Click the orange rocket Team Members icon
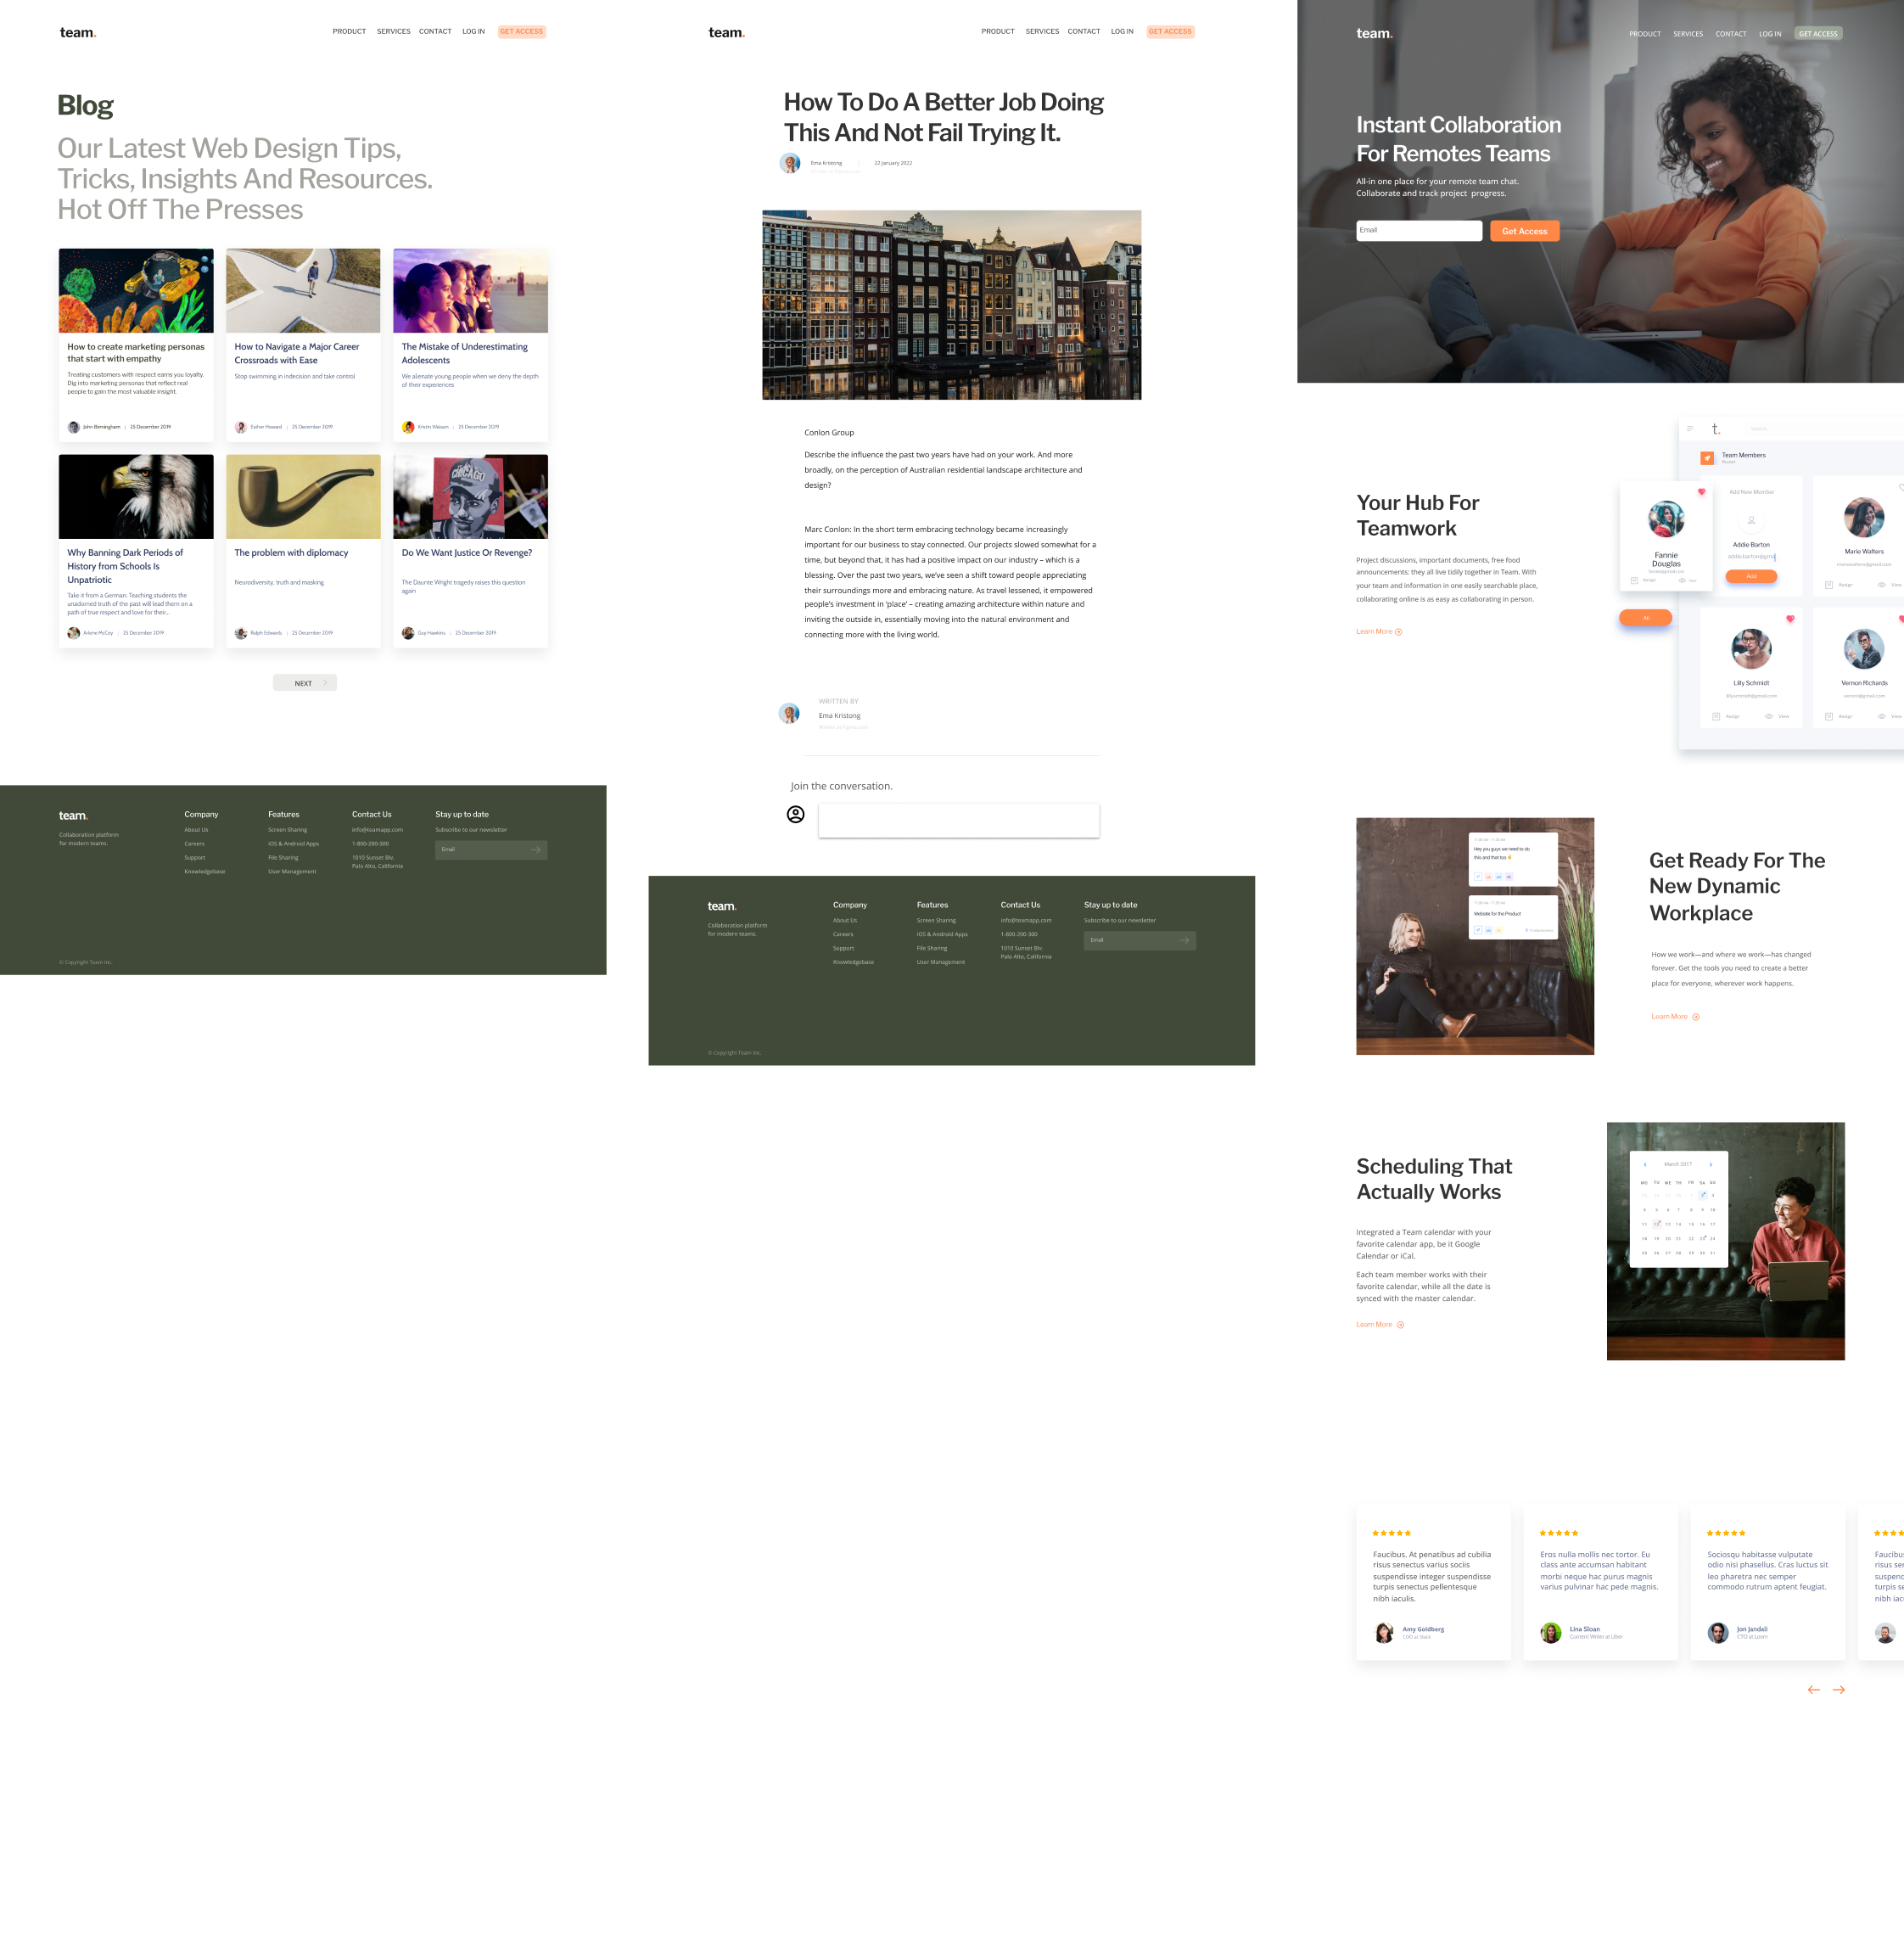Image resolution: width=1904 pixels, height=1940 pixels. click(x=1707, y=458)
